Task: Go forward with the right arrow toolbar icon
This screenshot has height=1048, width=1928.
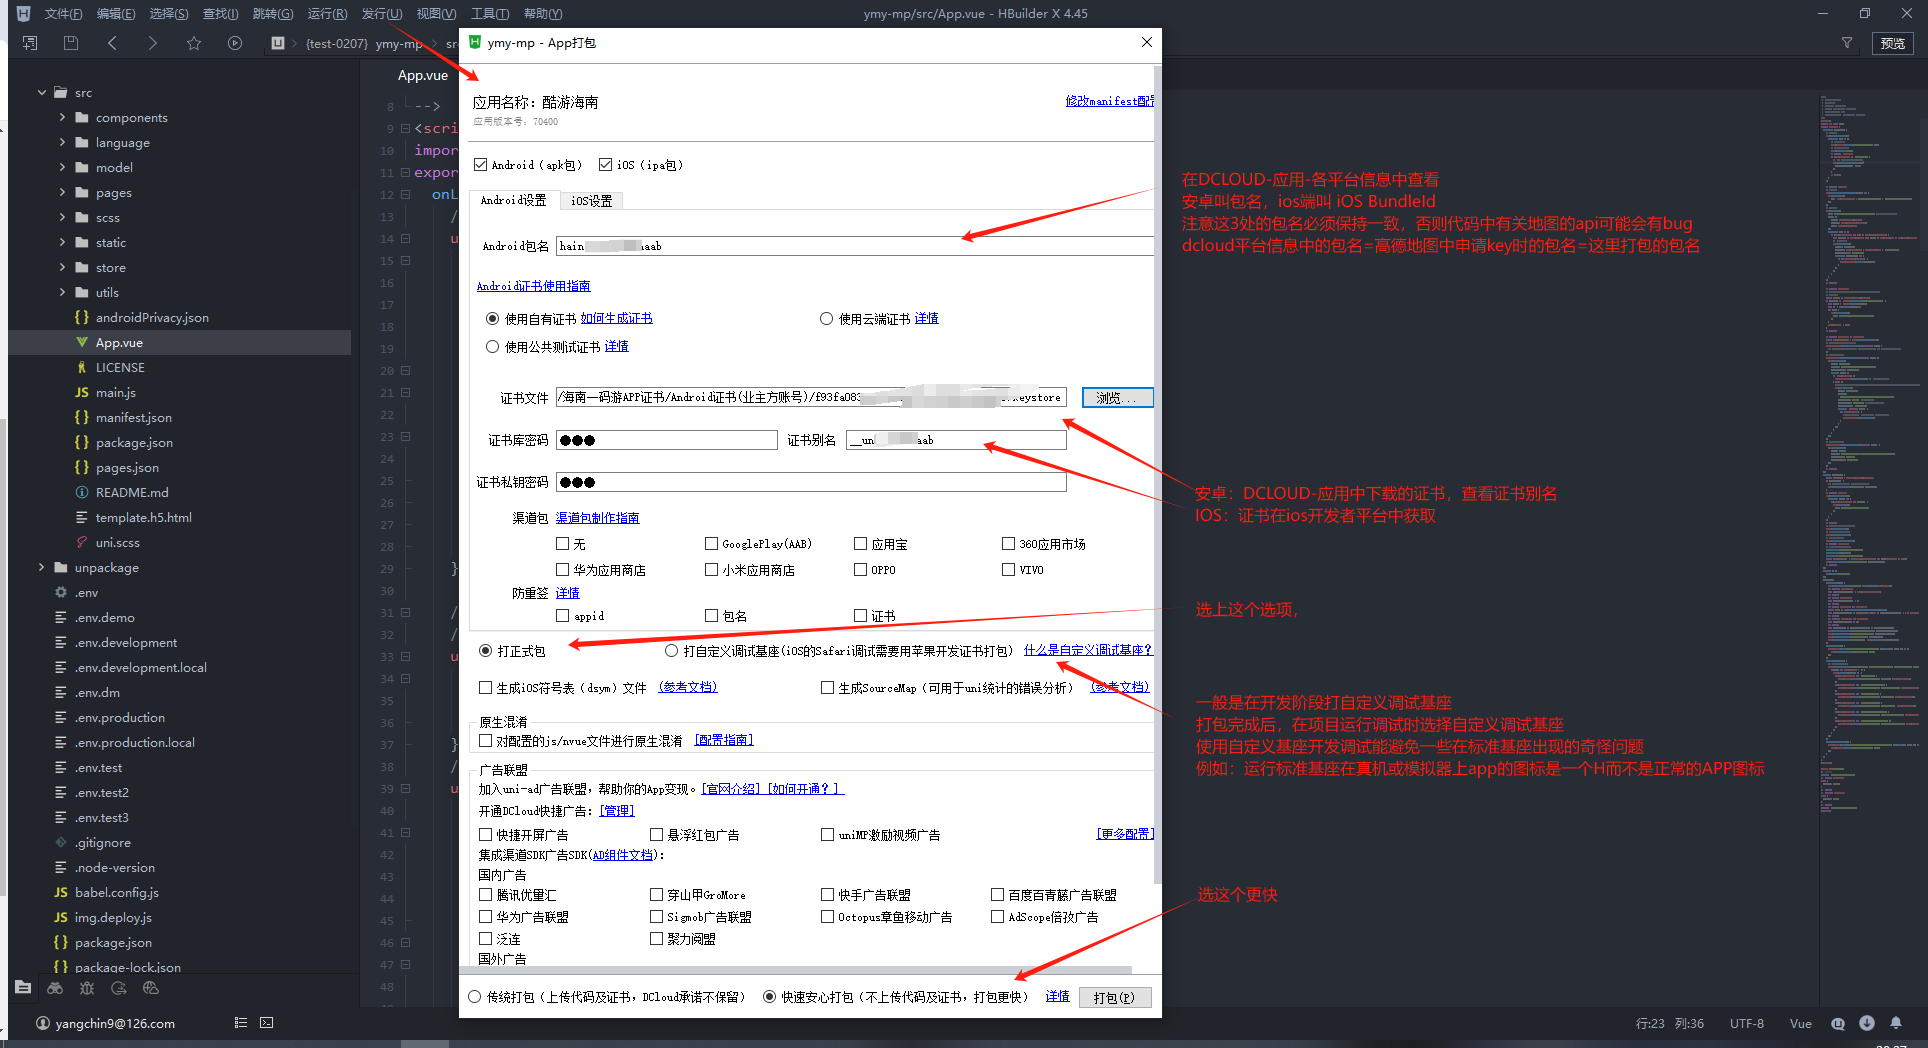Action: point(152,43)
